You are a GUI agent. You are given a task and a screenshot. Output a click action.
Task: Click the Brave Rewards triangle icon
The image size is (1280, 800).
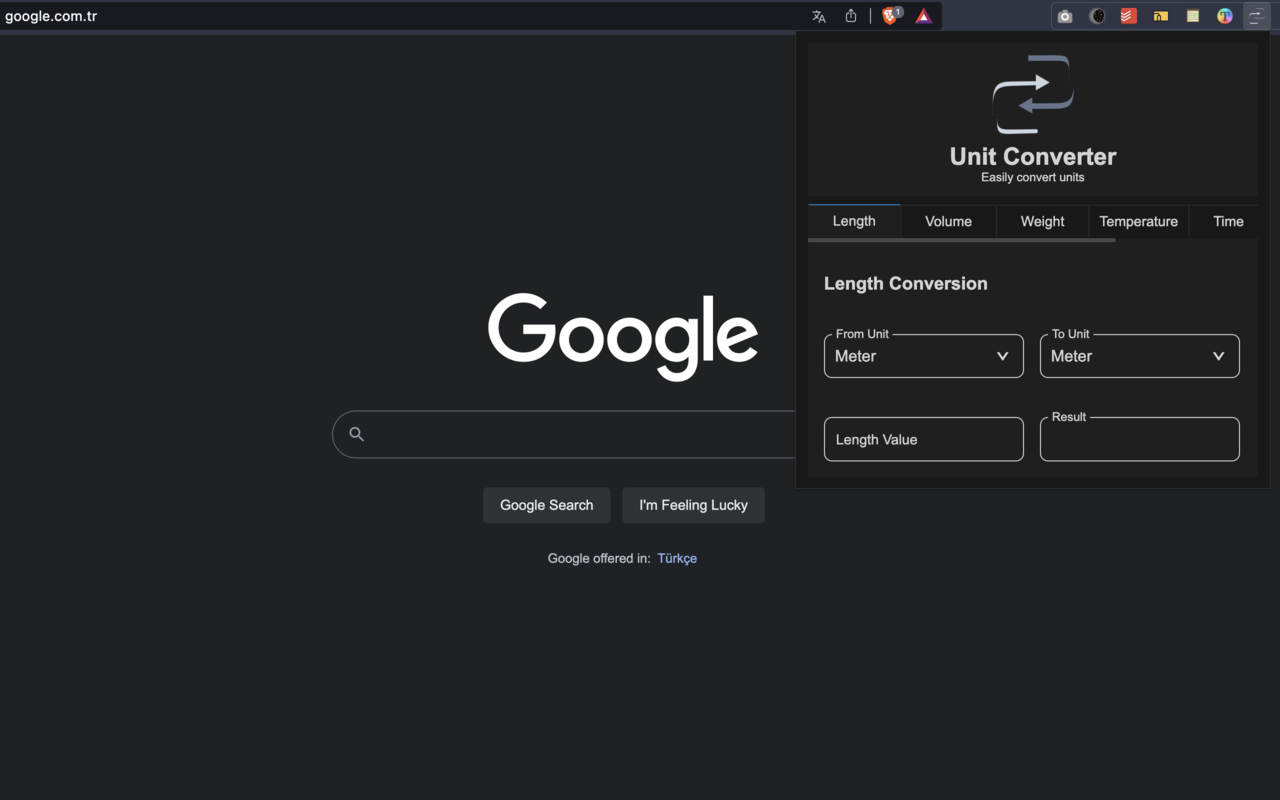click(923, 15)
